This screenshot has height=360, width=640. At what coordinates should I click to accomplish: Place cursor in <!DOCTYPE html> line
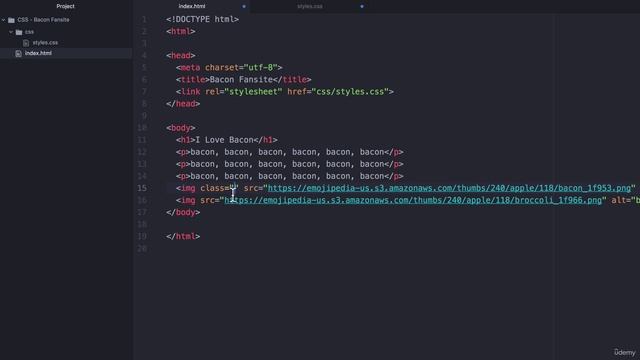[202, 19]
